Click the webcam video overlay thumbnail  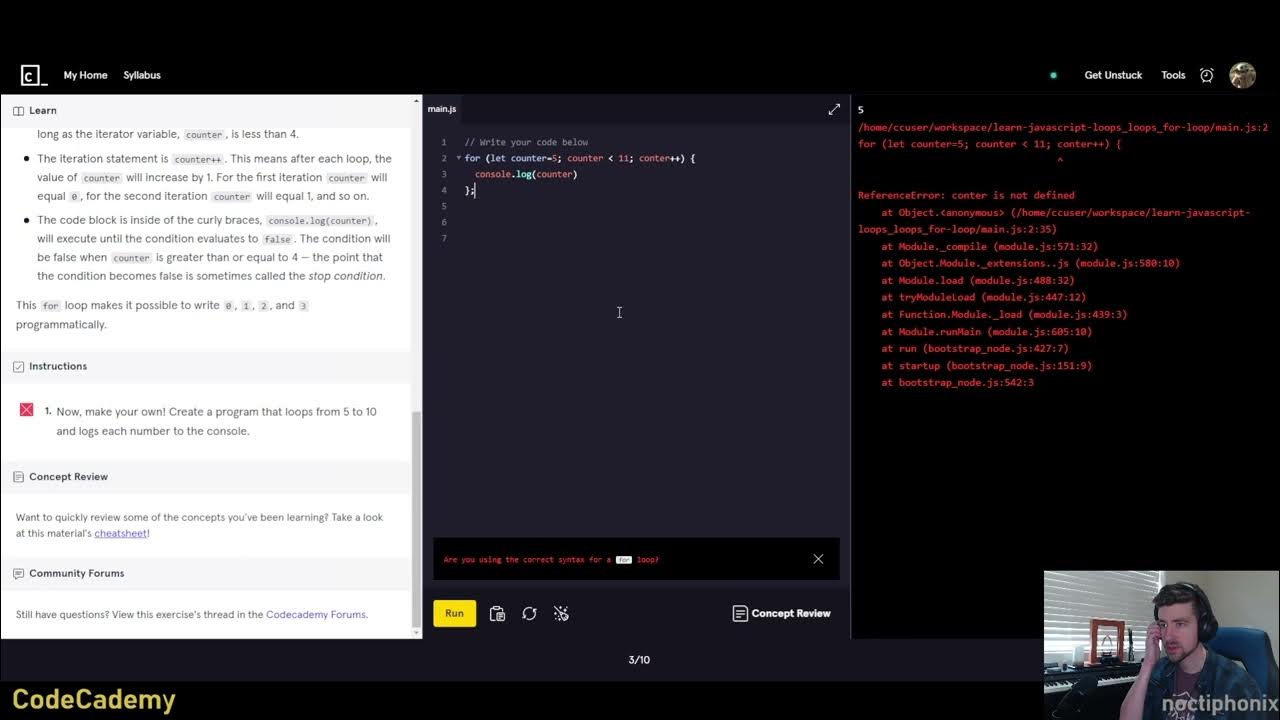point(1161,645)
